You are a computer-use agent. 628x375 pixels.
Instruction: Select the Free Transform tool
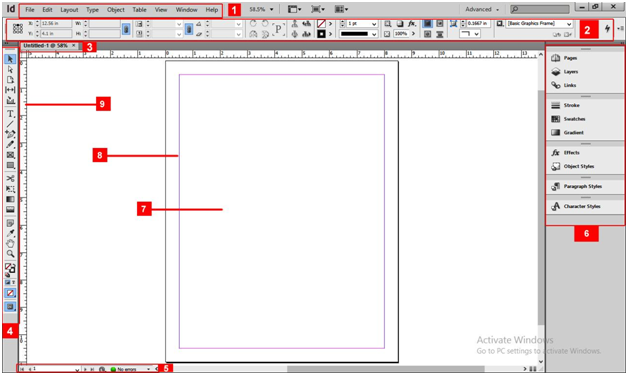(10, 189)
